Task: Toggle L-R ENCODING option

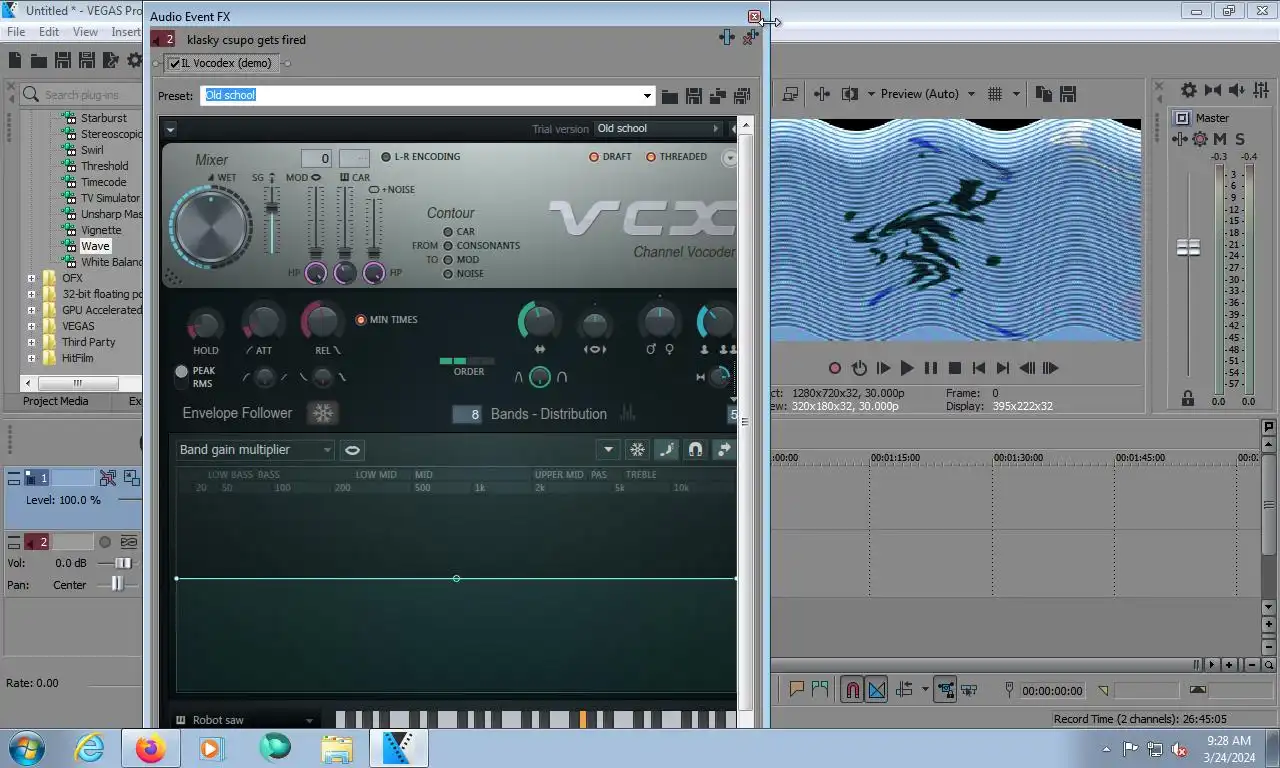Action: tap(386, 157)
